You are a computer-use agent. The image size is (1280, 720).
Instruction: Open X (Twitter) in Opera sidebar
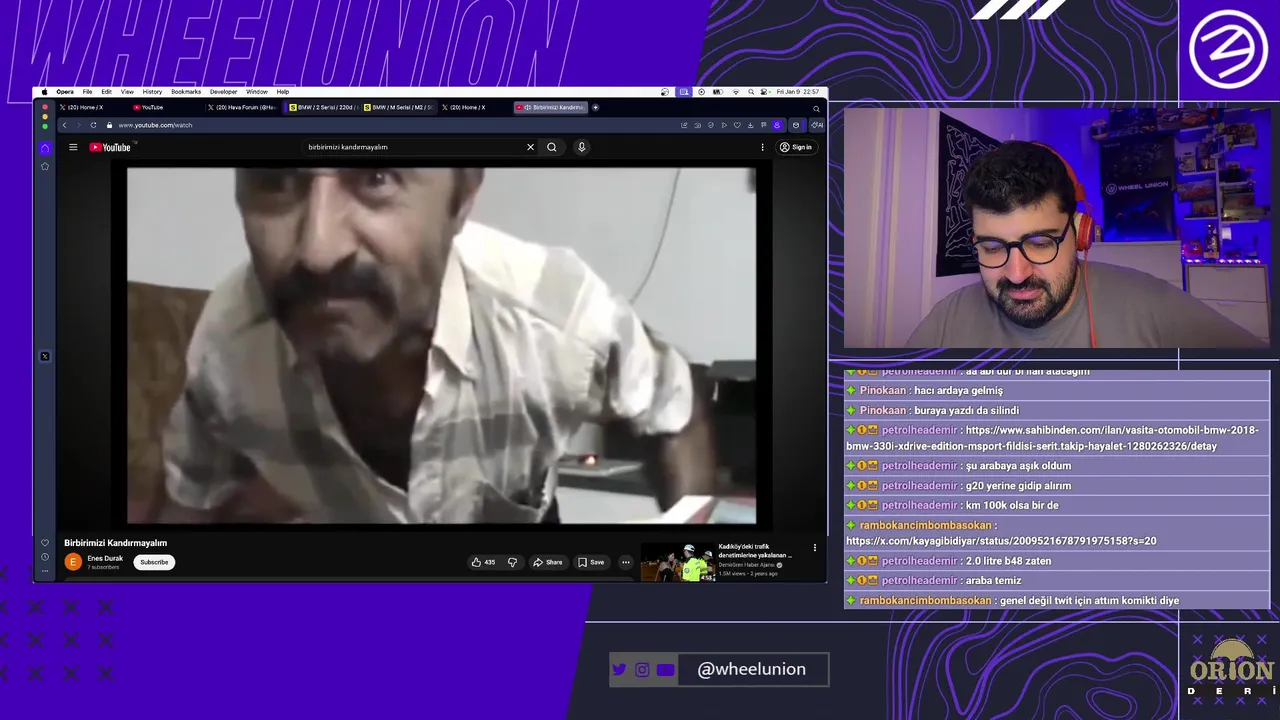click(x=44, y=356)
